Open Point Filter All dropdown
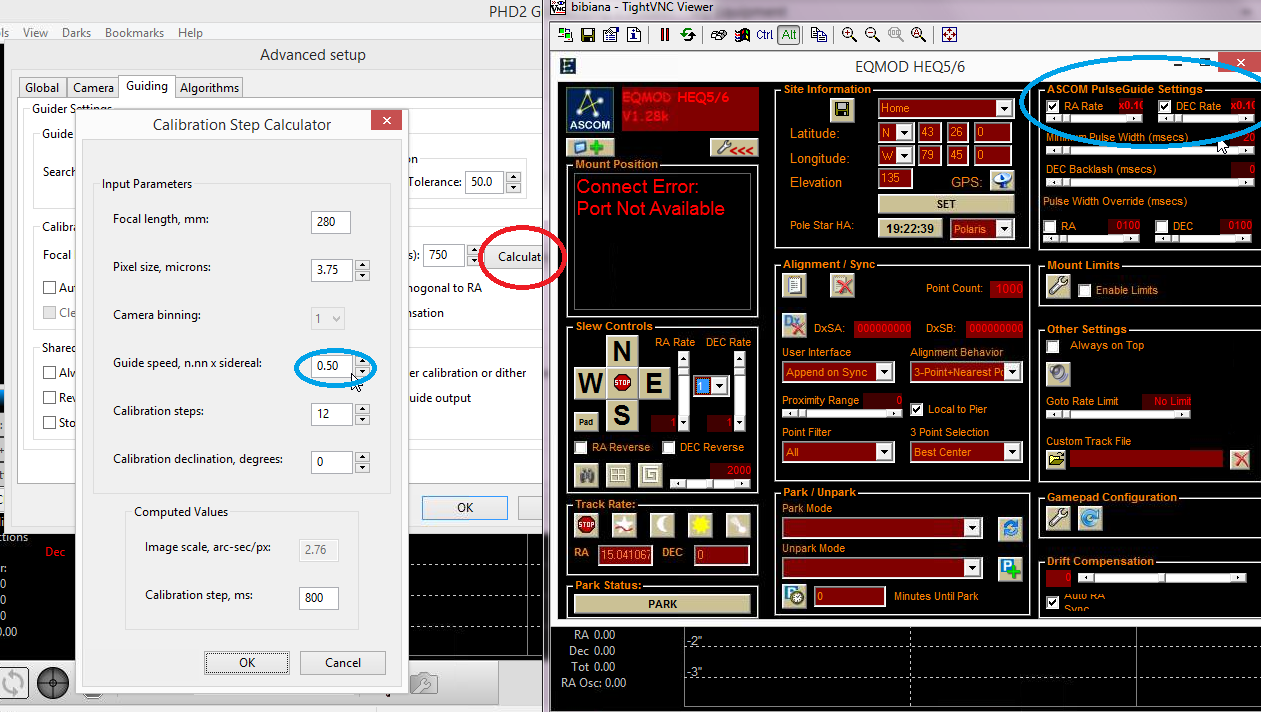 pyautogui.click(x=884, y=452)
